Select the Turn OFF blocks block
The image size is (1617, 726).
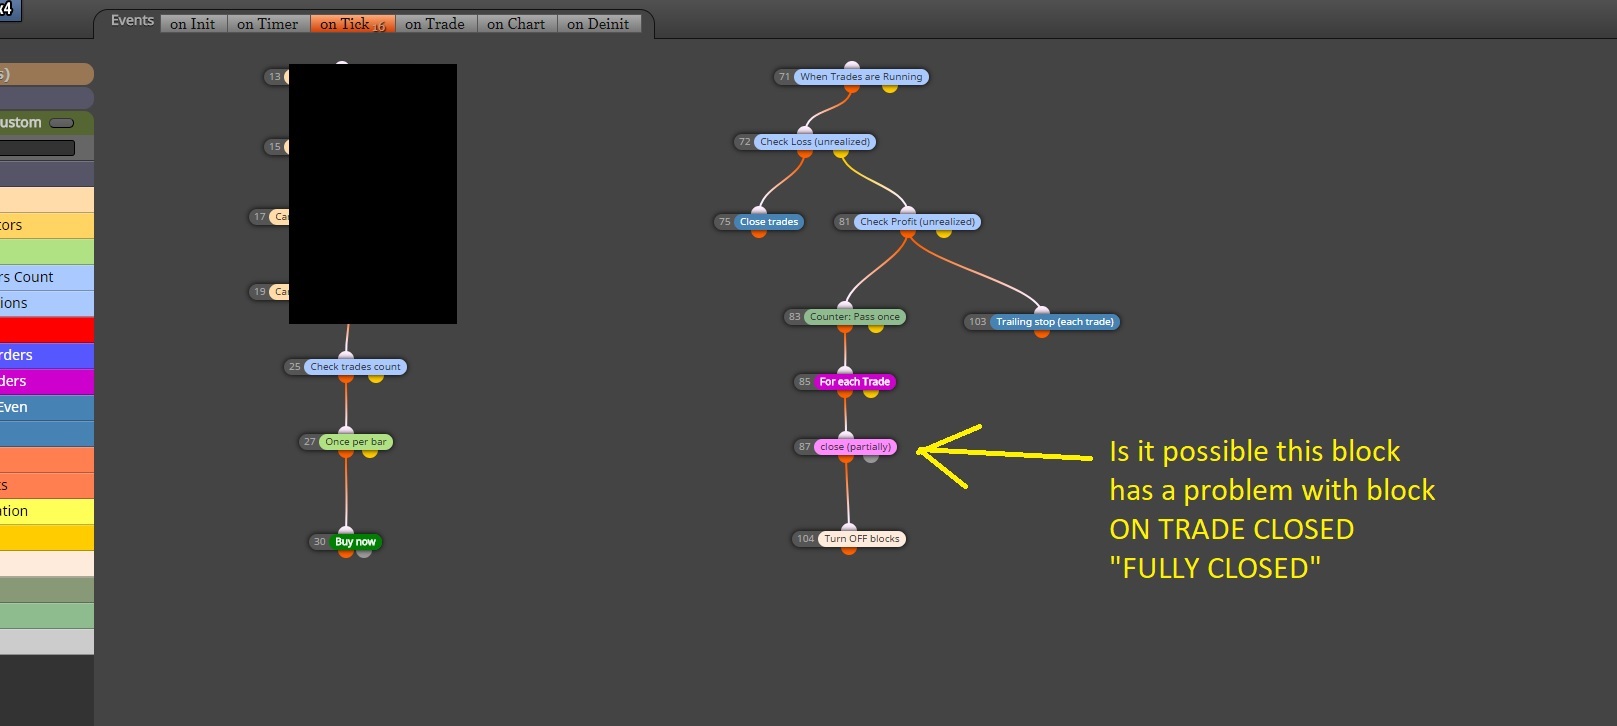coord(862,539)
